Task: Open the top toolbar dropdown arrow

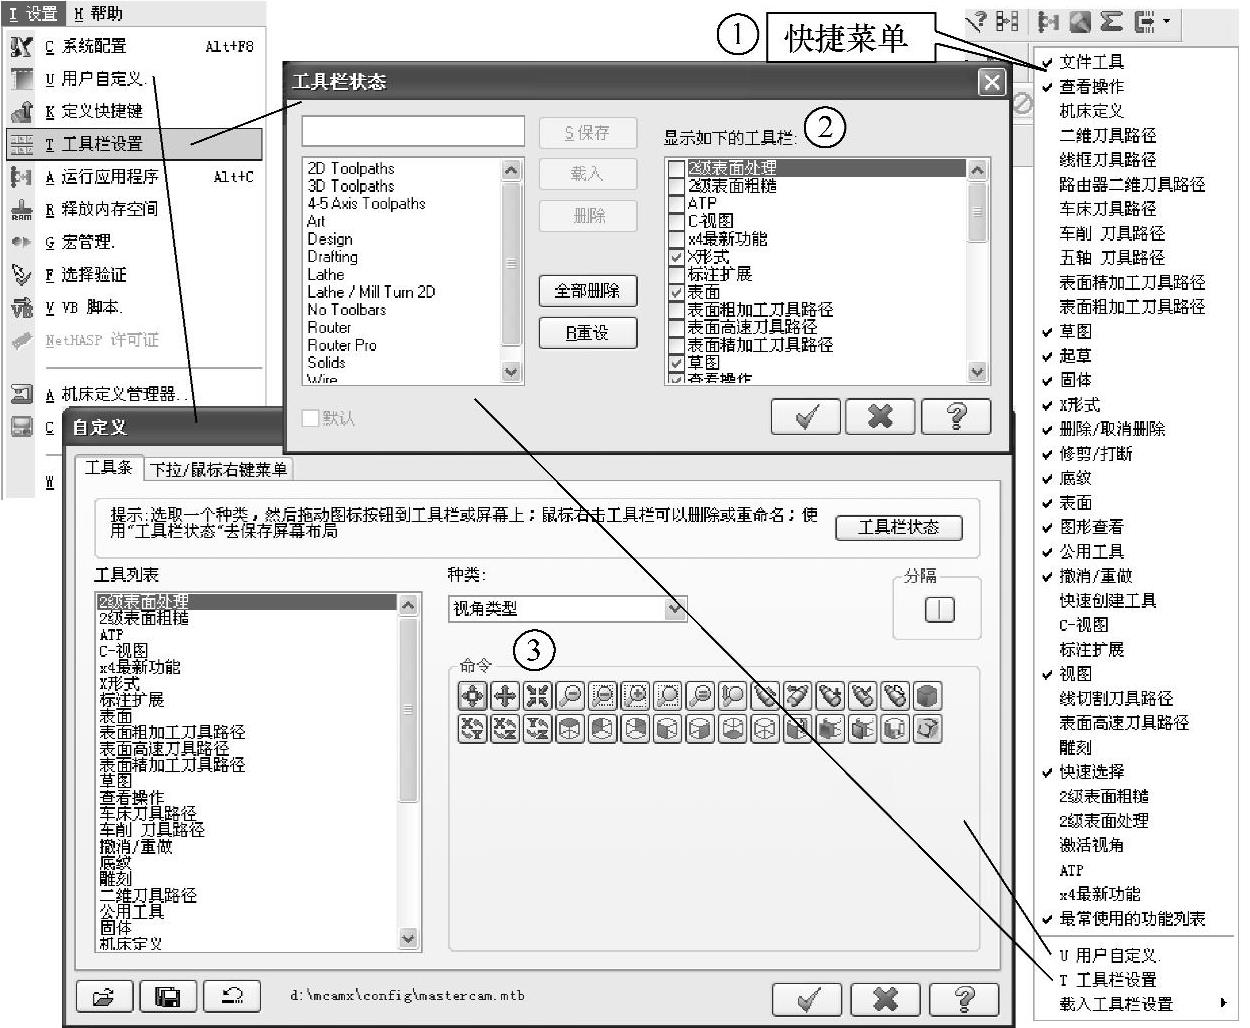Action: pyautogui.click(x=1166, y=21)
